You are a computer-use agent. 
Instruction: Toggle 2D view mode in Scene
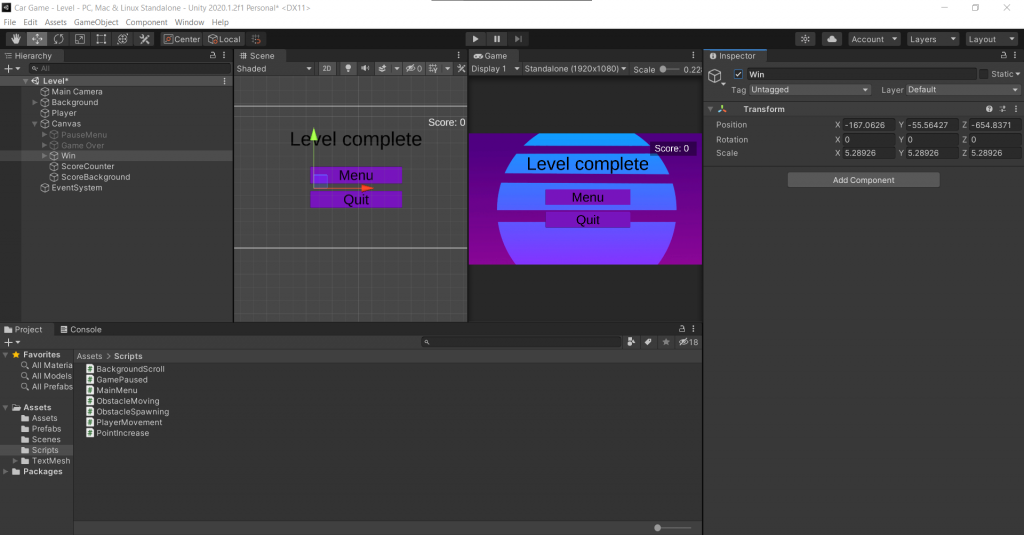[327, 69]
